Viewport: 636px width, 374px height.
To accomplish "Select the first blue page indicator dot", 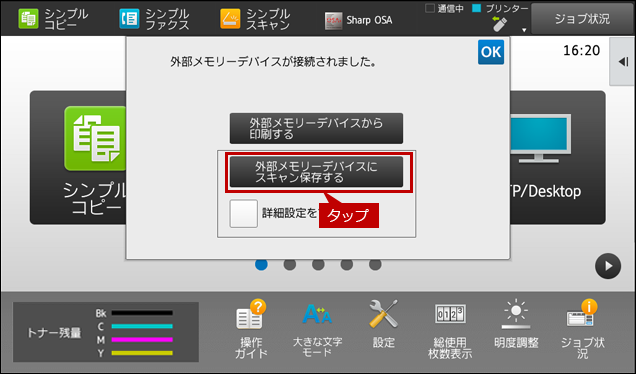I will 261,264.
